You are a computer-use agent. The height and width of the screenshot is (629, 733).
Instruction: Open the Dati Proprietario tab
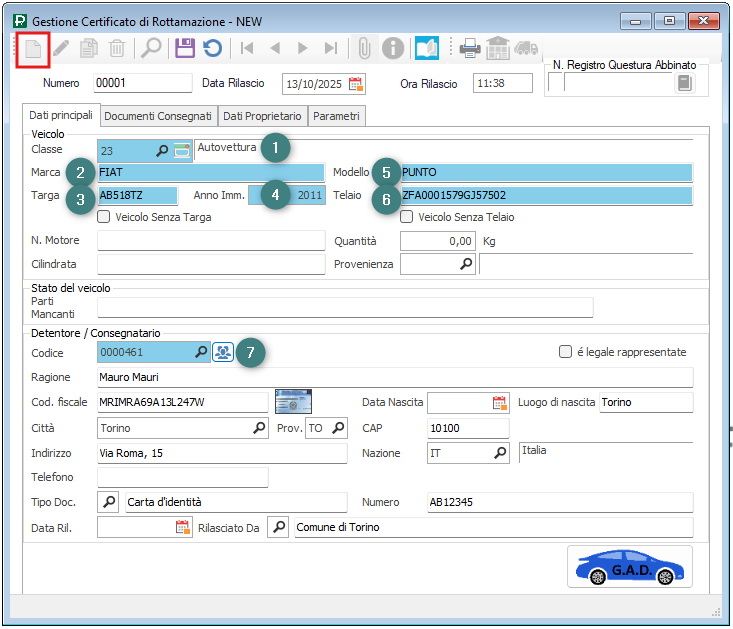click(263, 116)
